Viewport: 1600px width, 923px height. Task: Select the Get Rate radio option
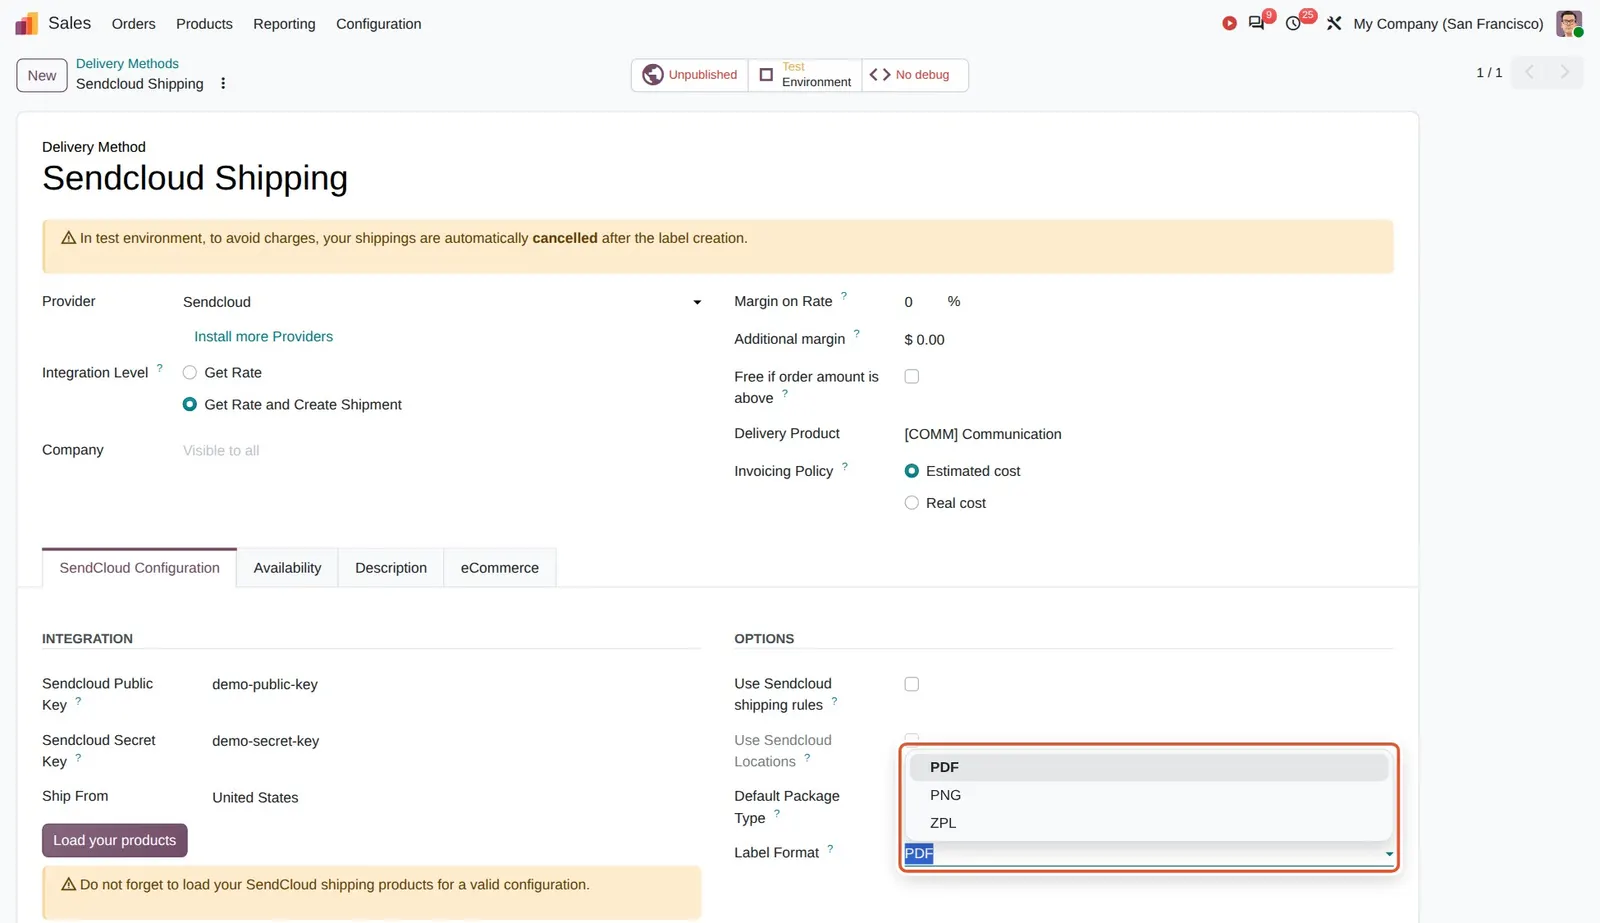[x=190, y=373]
